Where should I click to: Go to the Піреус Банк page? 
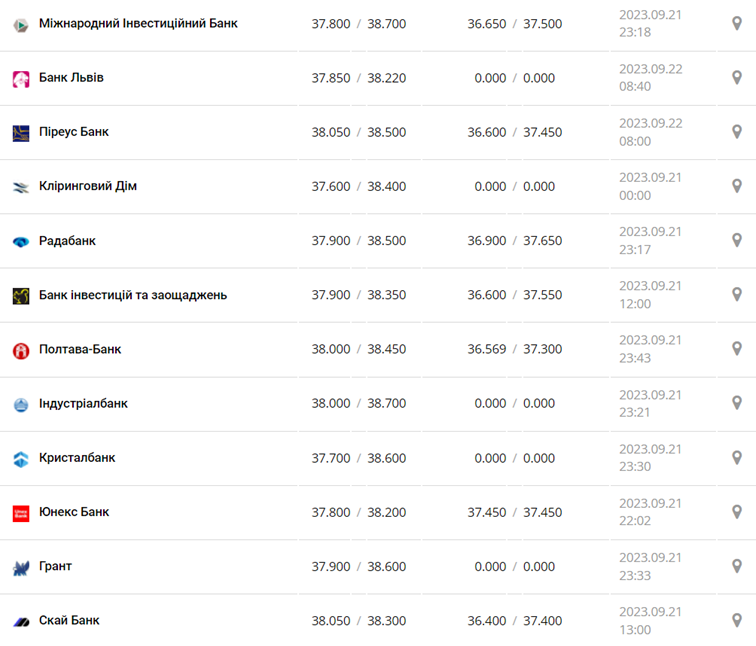click(x=74, y=132)
